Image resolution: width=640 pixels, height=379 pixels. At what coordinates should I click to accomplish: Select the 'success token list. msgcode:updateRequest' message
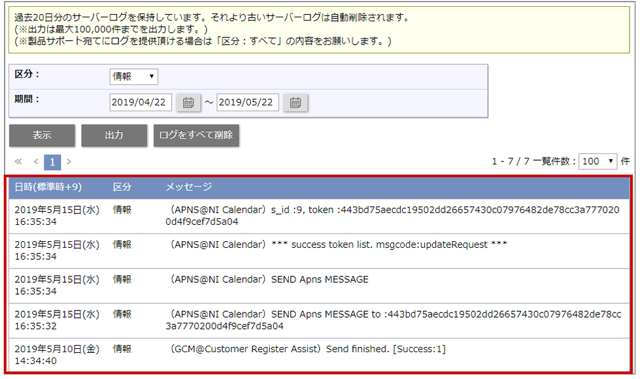coord(338,244)
